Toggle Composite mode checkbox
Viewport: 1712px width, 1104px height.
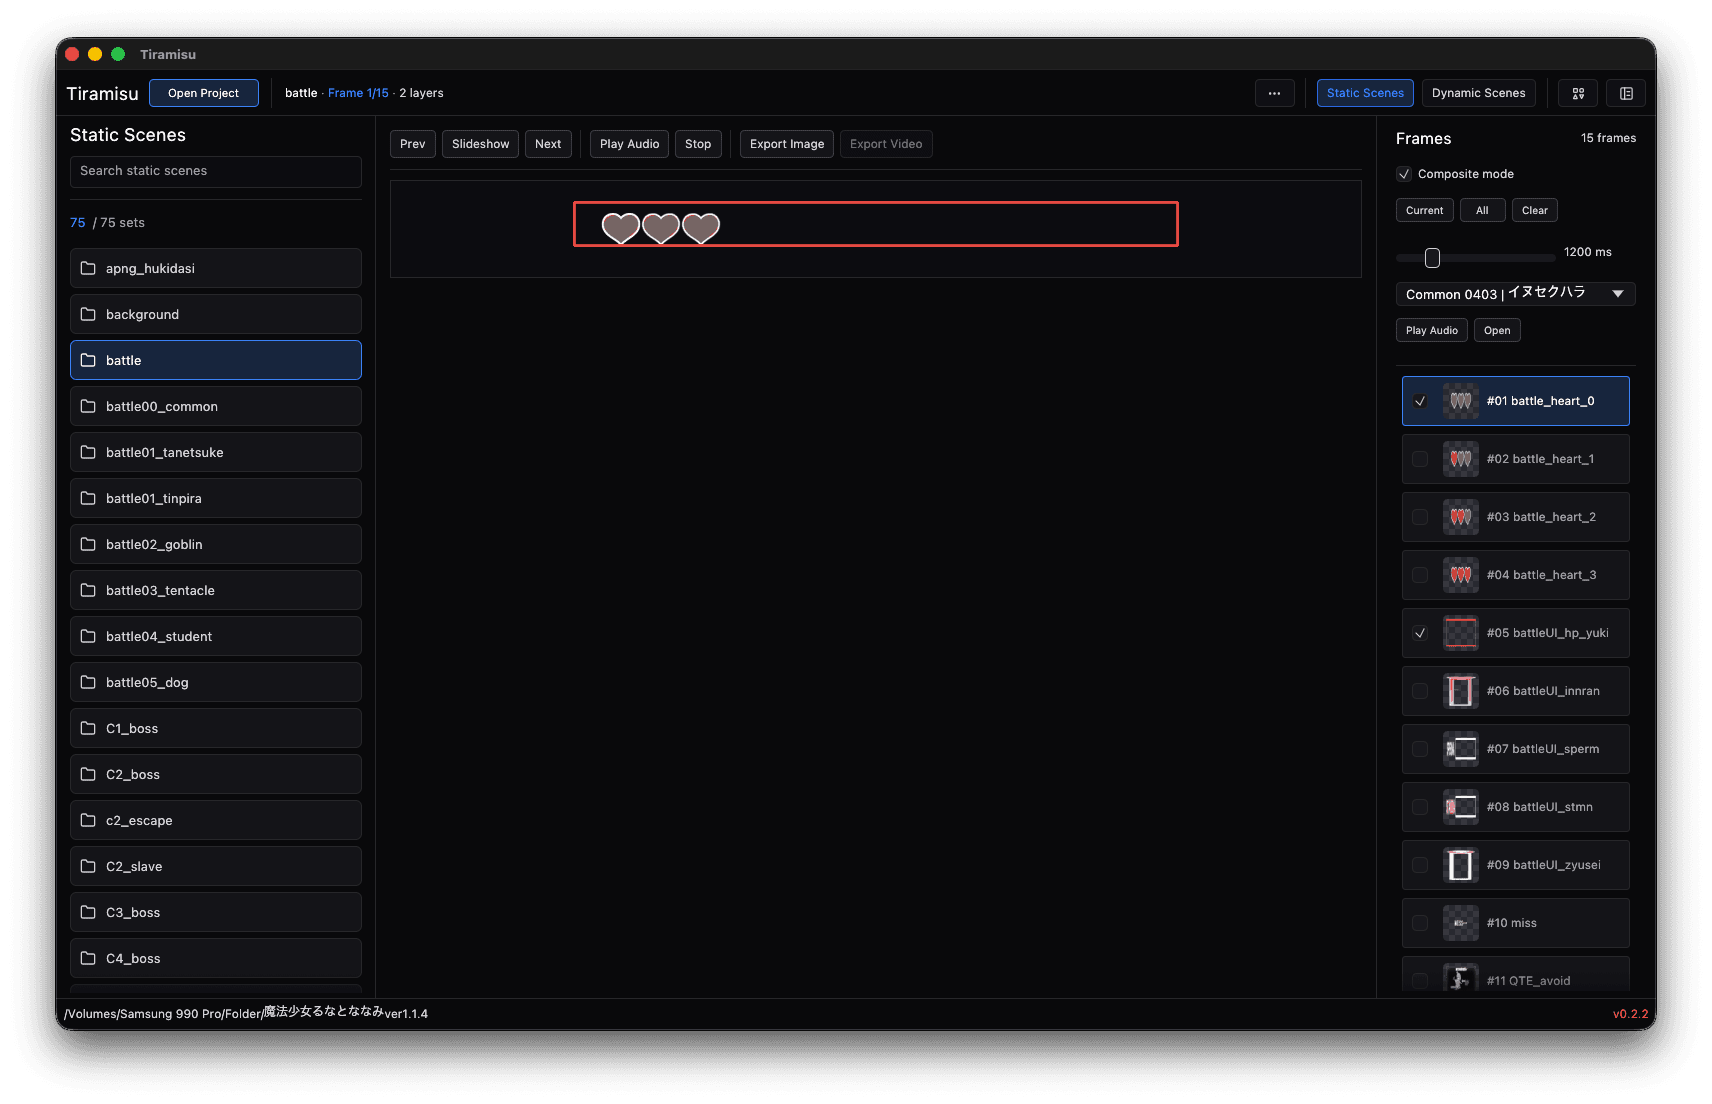[1404, 174]
